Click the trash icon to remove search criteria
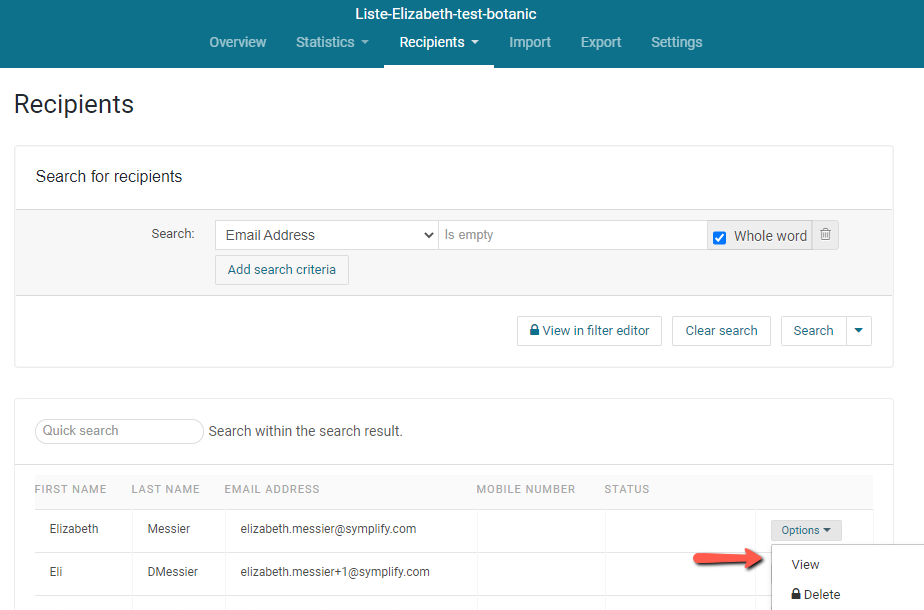924x610 pixels. pos(825,235)
